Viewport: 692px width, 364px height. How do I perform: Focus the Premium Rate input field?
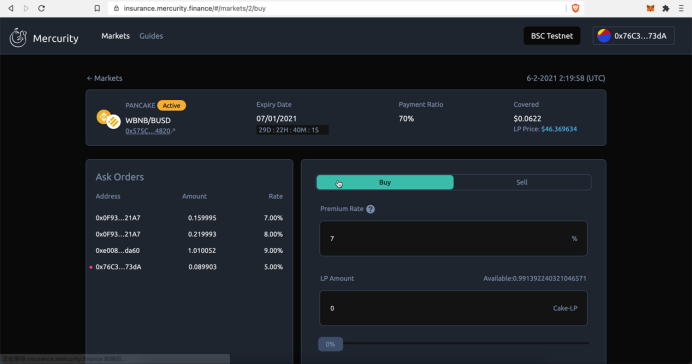[453, 238]
